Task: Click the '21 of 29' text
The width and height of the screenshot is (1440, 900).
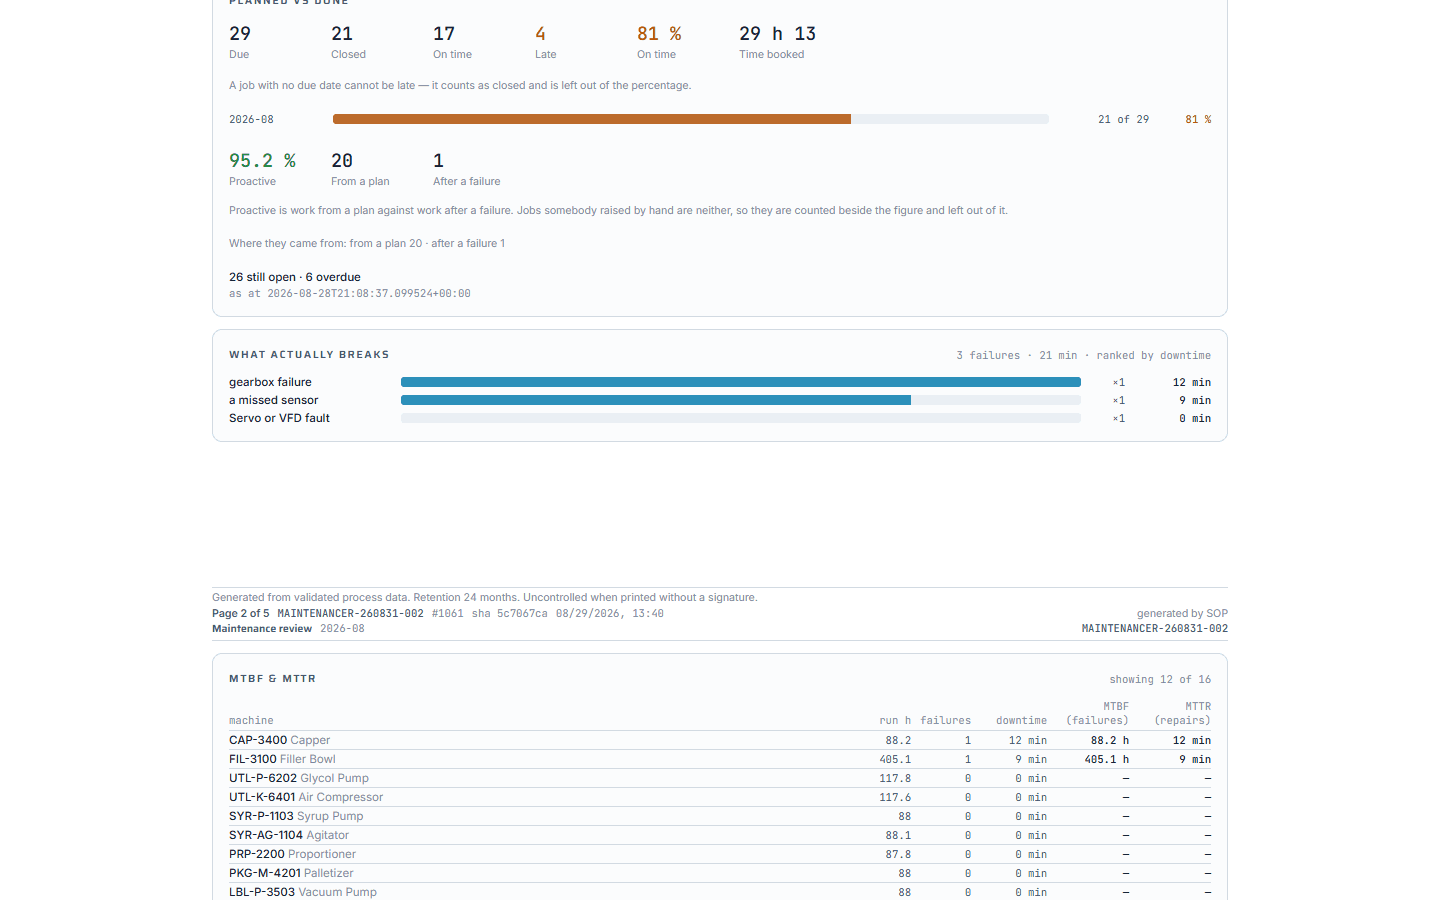Action: point(1123,119)
